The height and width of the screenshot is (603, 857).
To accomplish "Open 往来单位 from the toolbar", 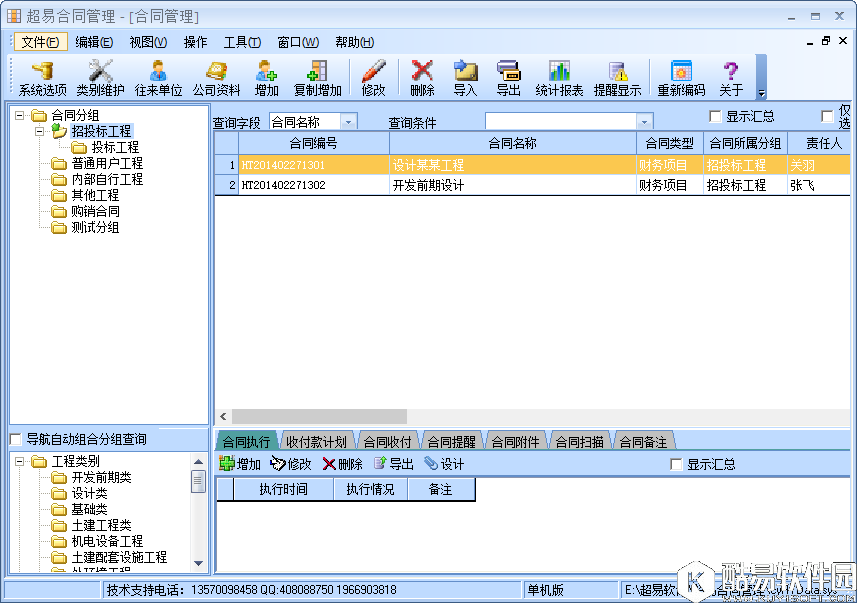I will point(160,76).
